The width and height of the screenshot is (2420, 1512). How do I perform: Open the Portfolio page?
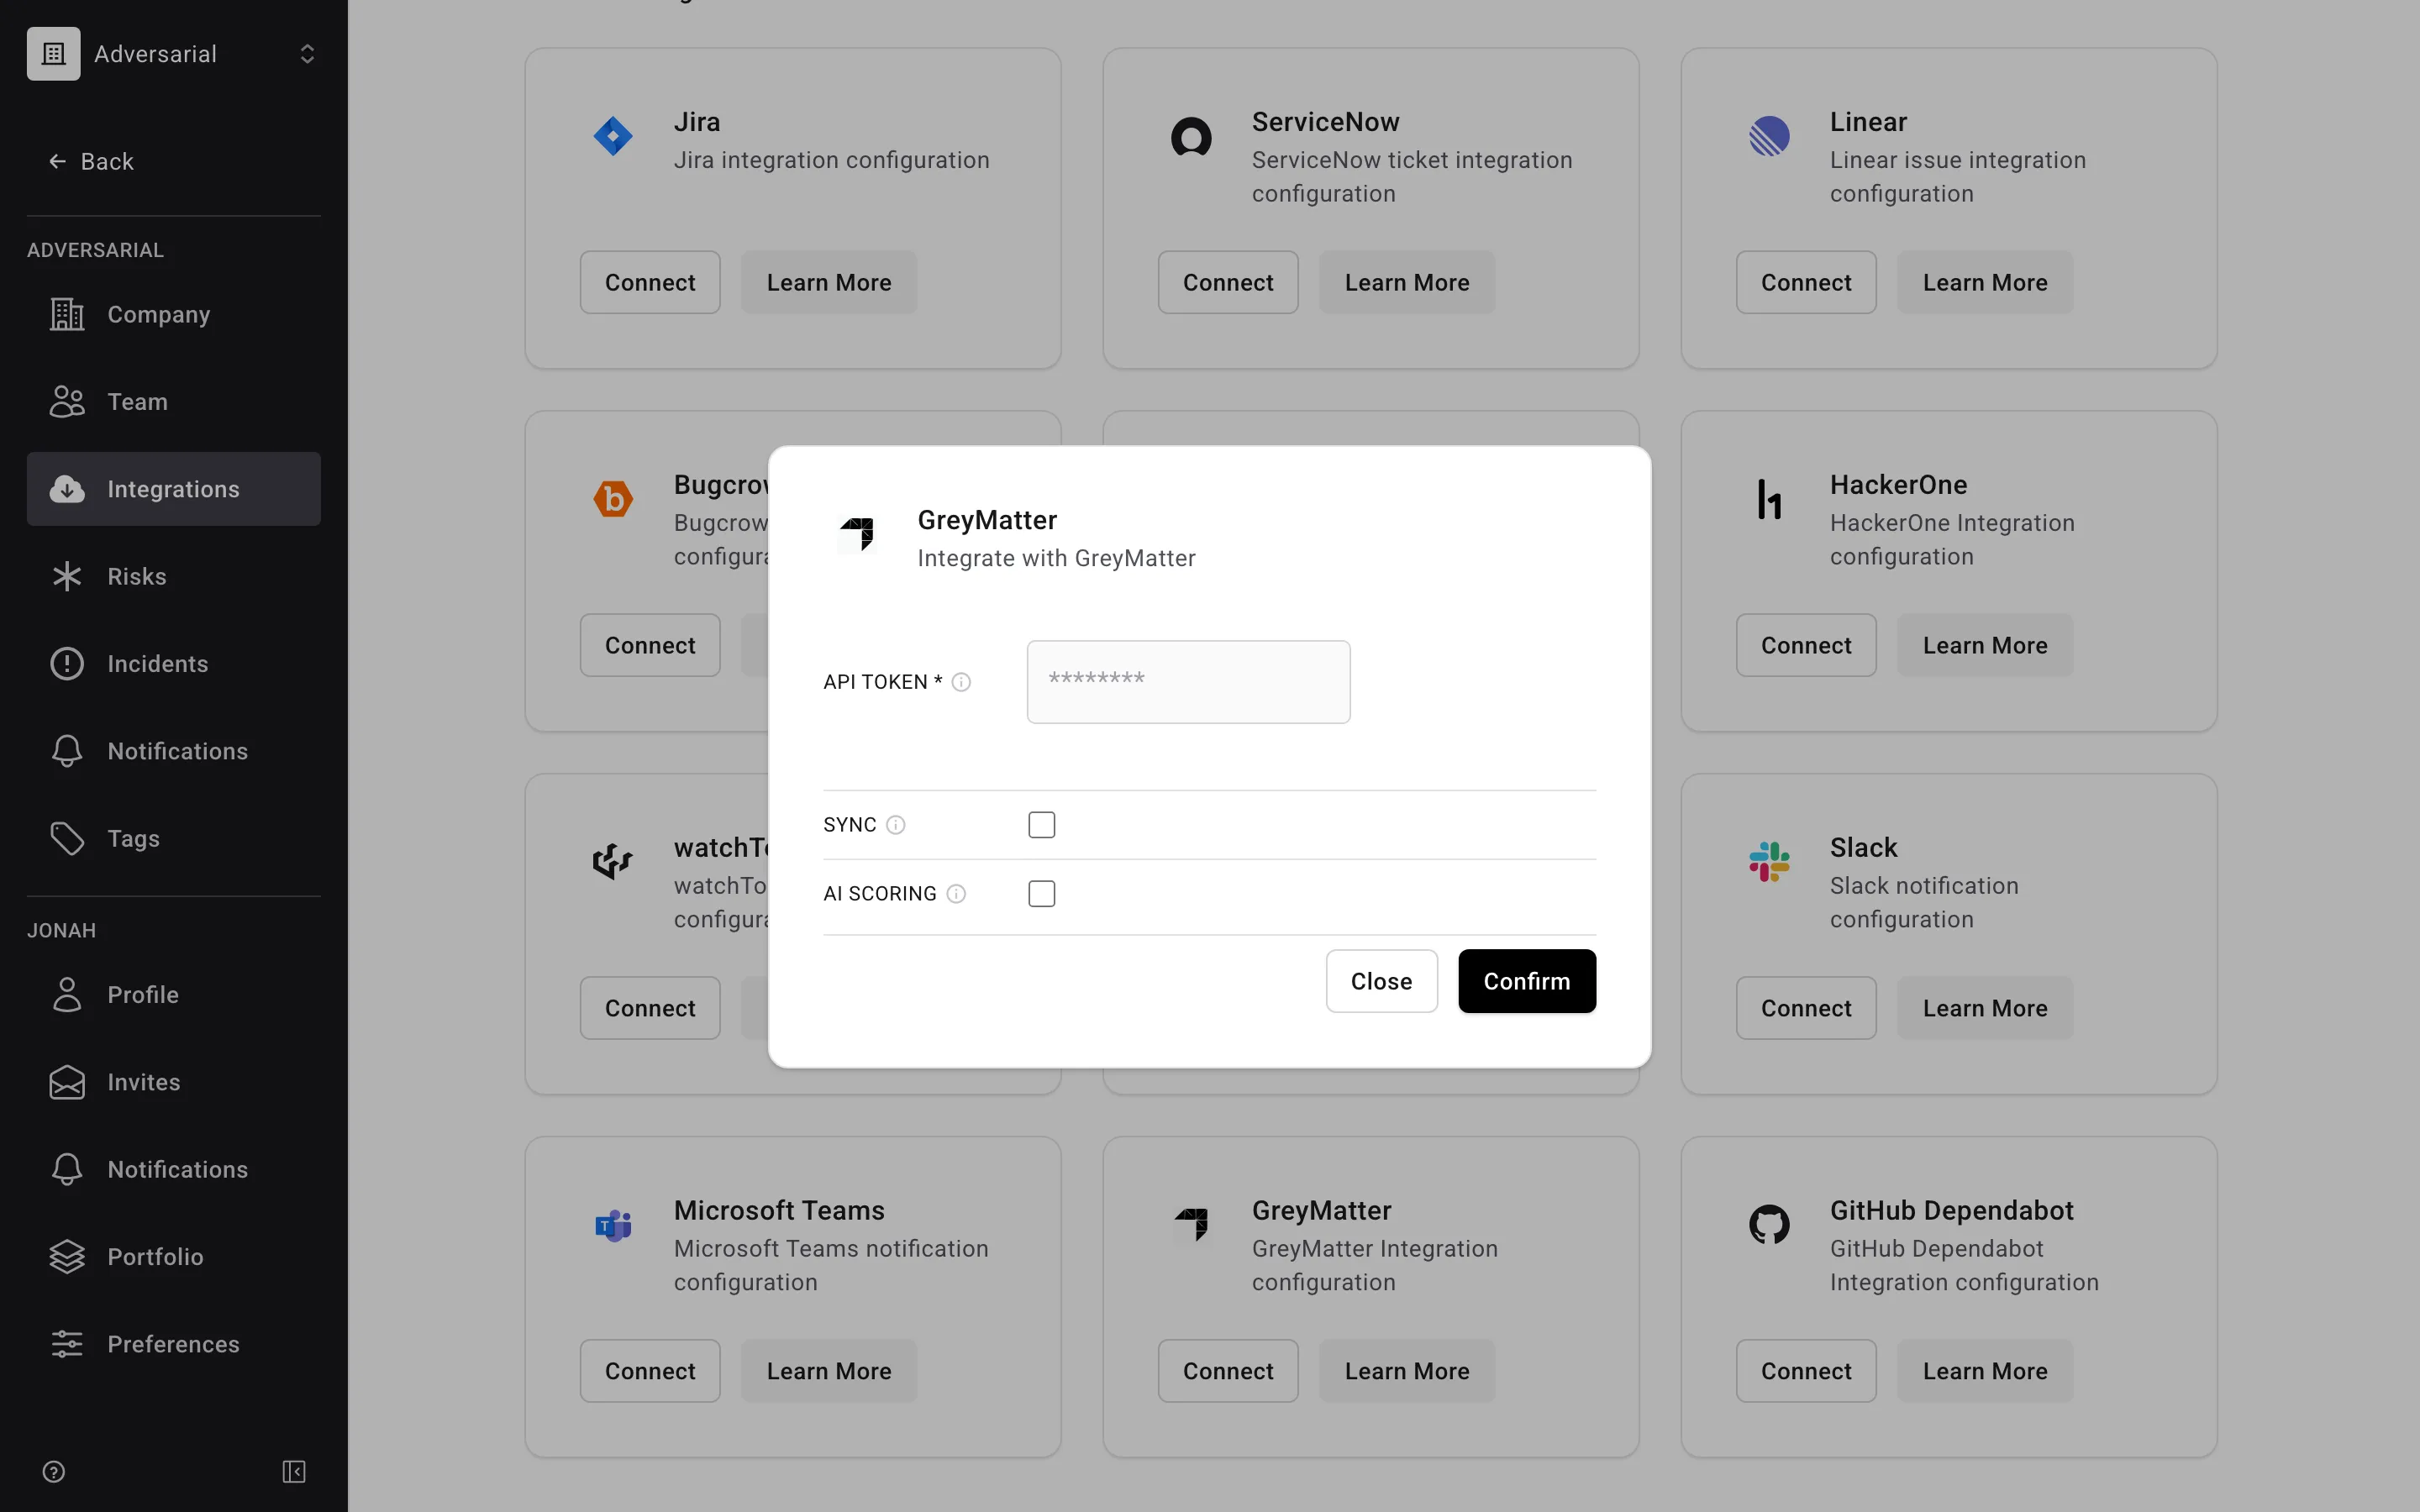click(x=173, y=1257)
